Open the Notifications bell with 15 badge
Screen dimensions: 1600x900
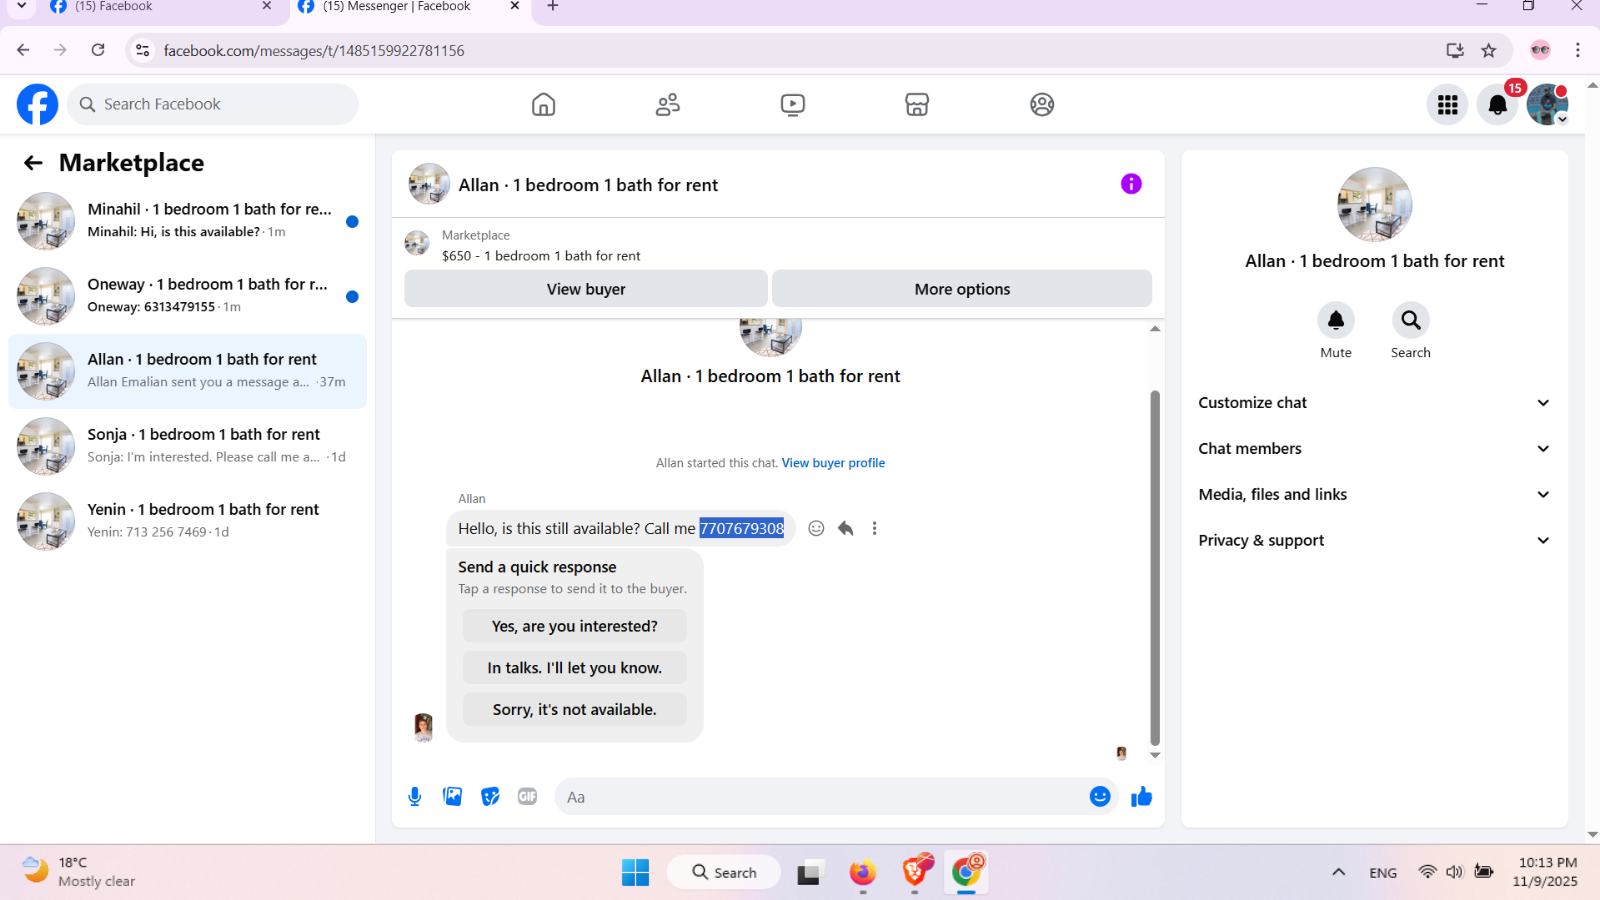[1498, 104]
